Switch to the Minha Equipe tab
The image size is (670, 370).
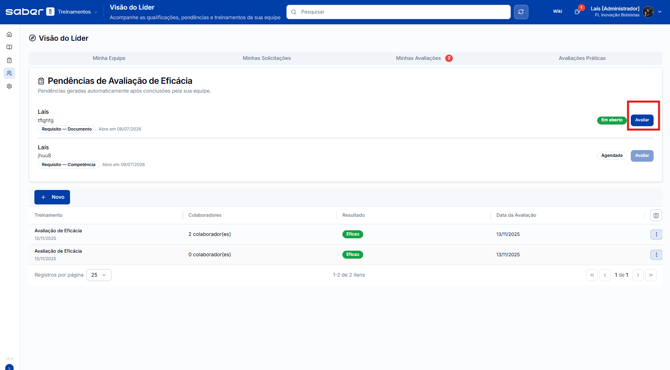coord(109,58)
